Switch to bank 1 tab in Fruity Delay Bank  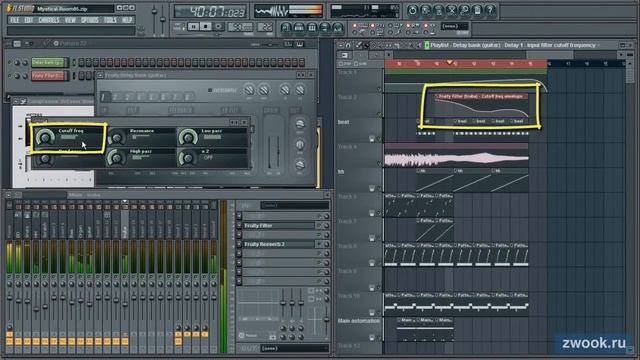pos(104,97)
